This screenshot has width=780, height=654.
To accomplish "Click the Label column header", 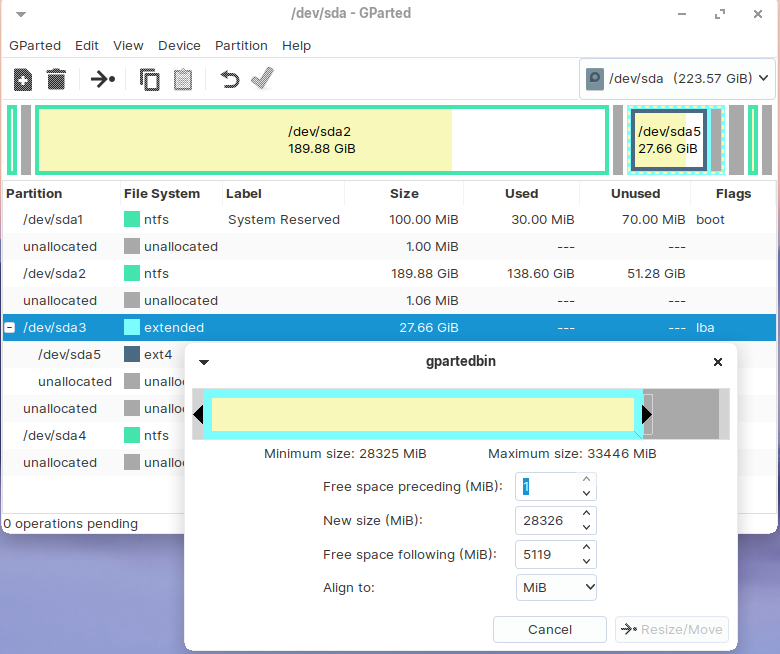I will pyautogui.click(x=283, y=193).
